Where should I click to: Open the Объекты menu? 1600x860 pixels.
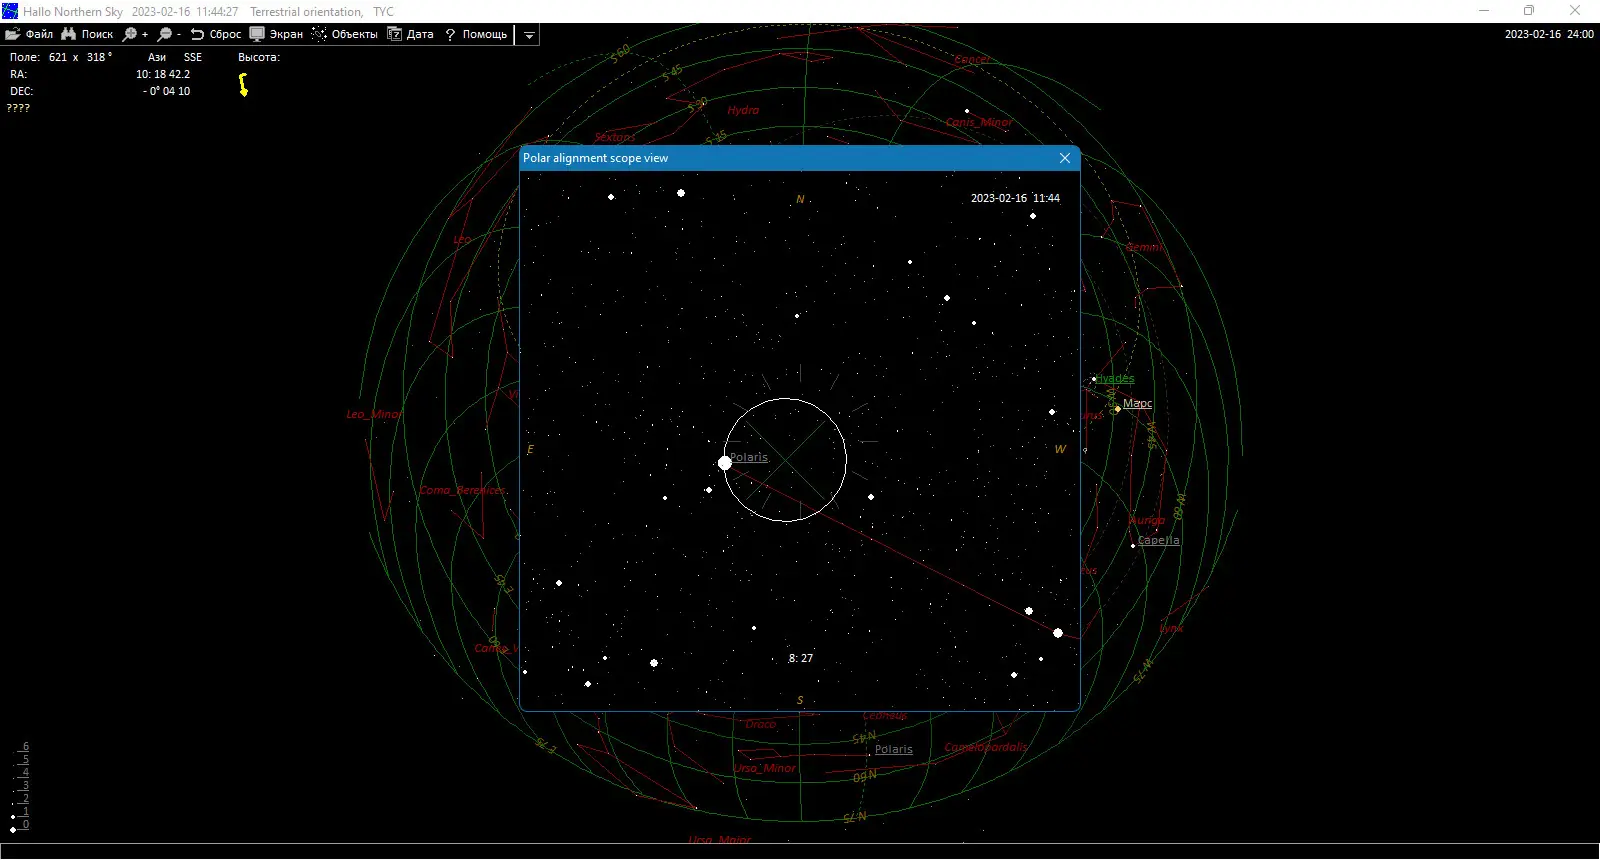345,34
